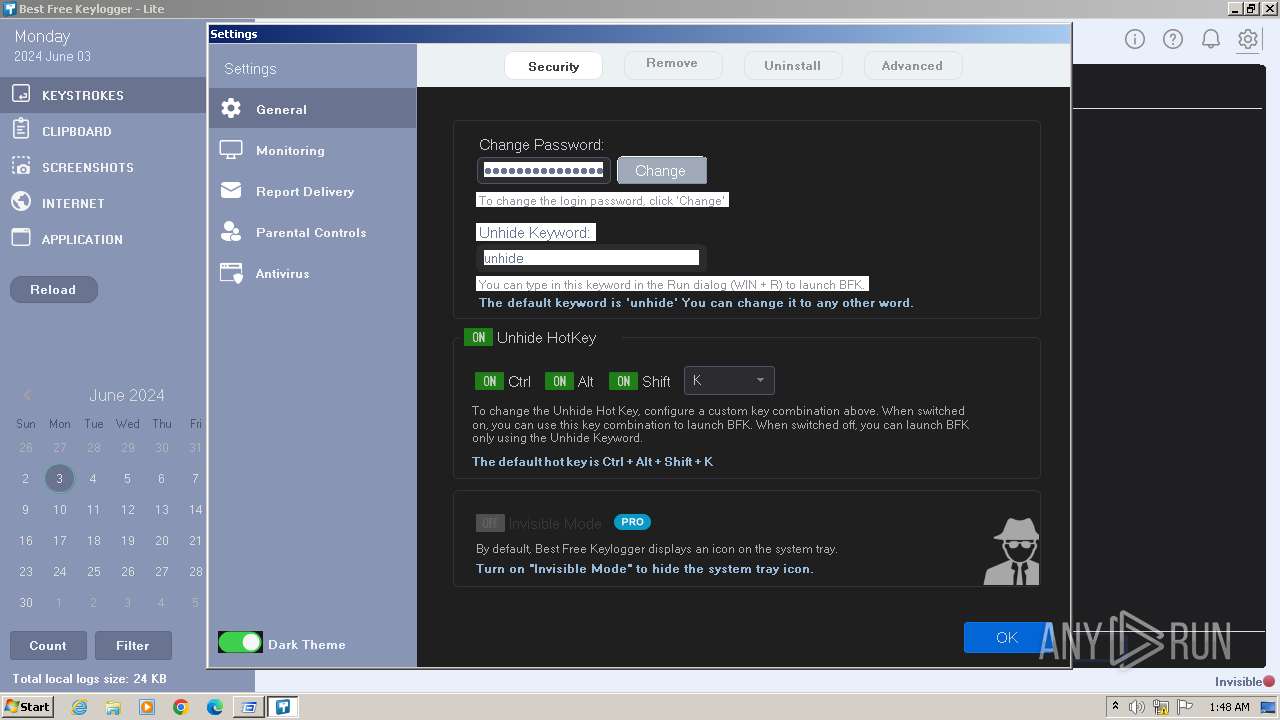Toggle the Dark Theme switch
The height and width of the screenshot is (720, 1280).
(240, 643)
